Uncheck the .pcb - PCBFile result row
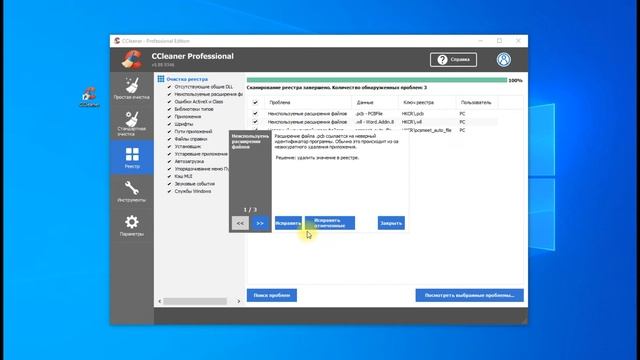 255,113
